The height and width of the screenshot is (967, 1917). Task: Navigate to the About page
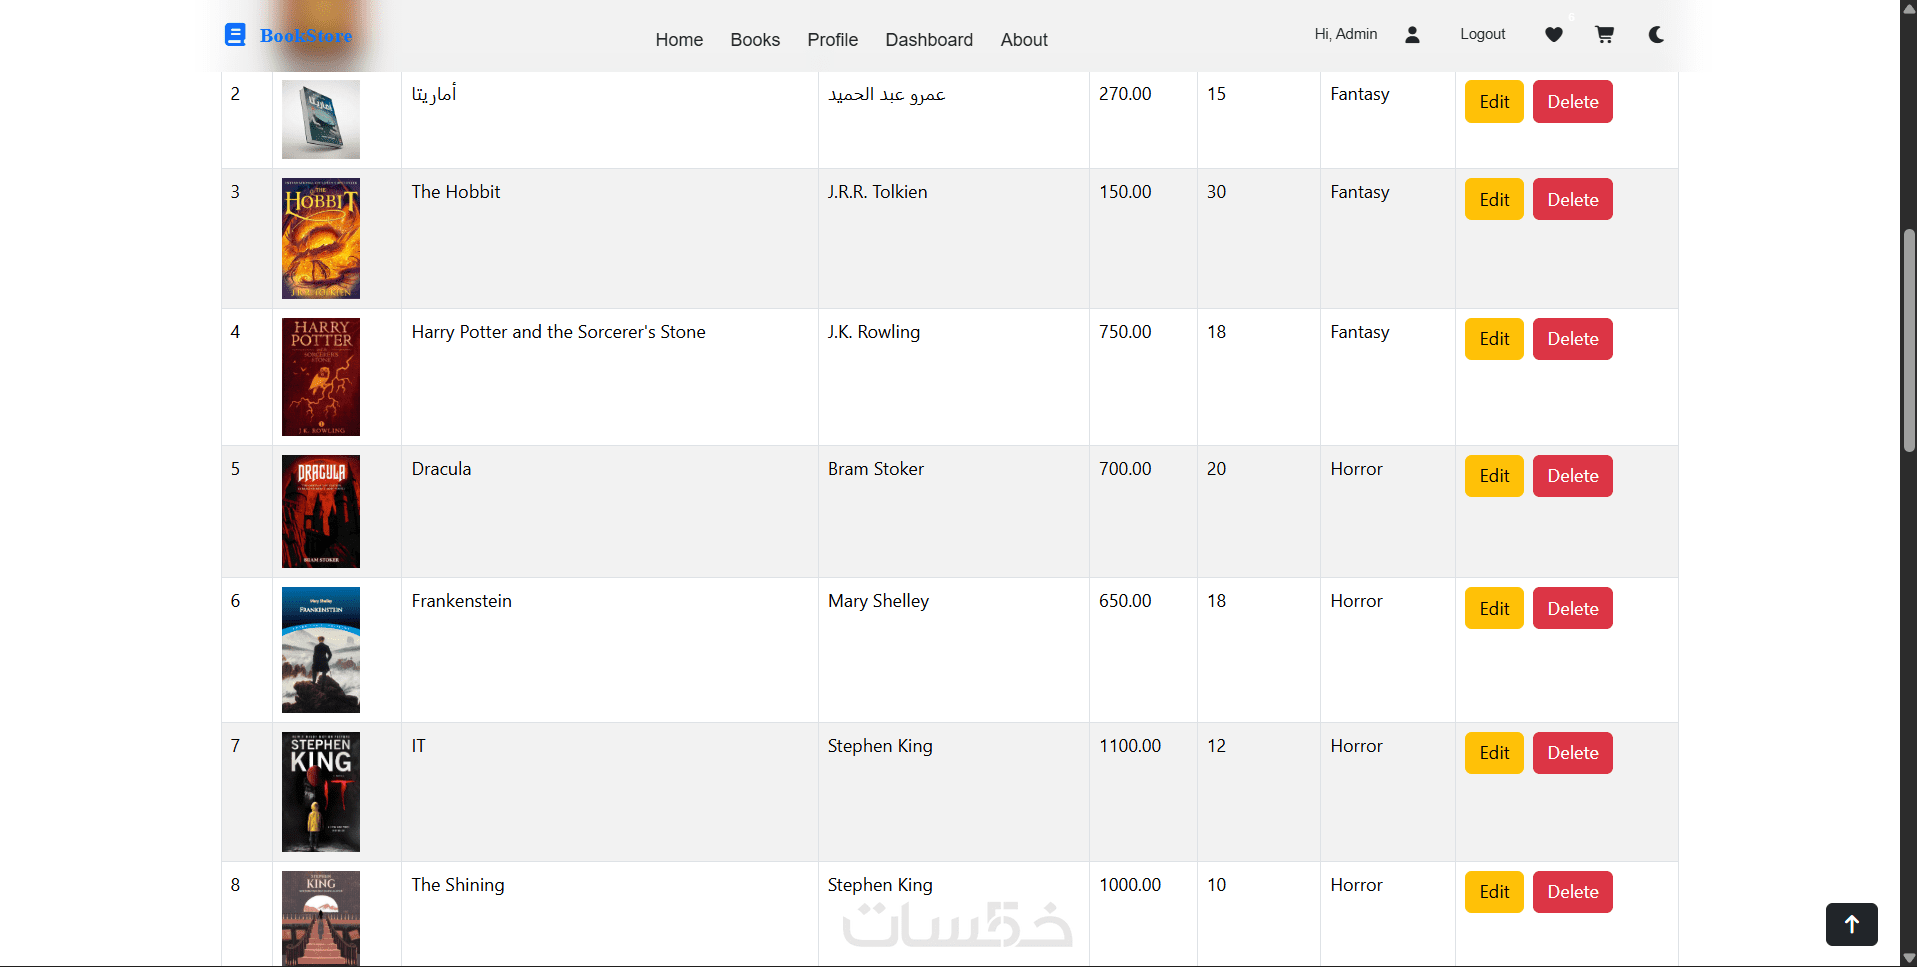tap(1024, 40)
